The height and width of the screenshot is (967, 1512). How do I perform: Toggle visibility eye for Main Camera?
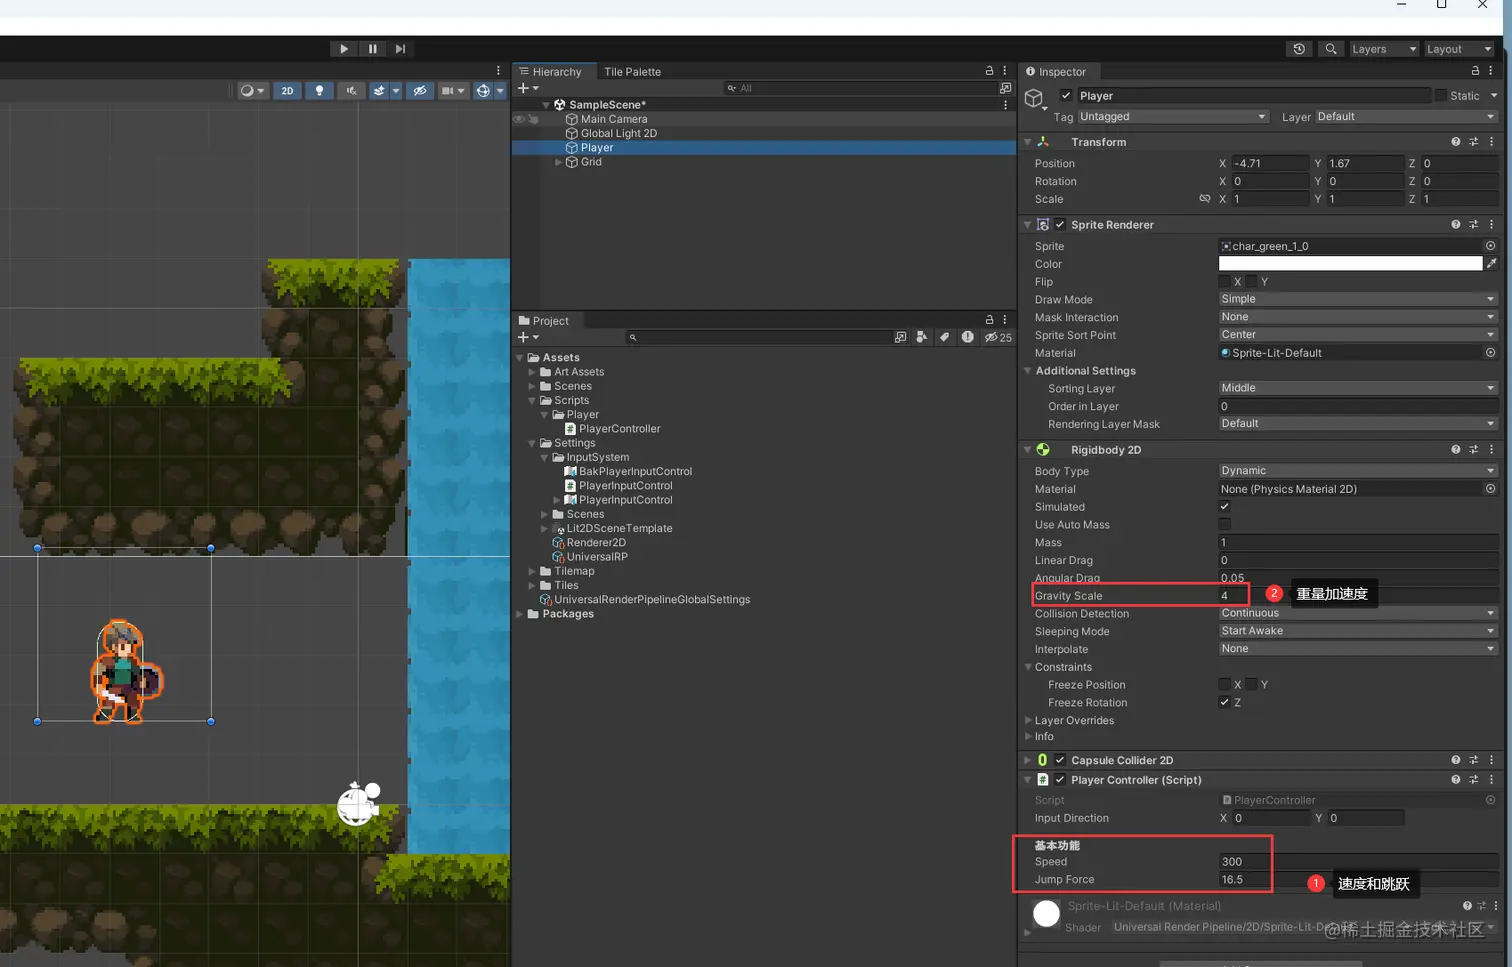(519, 119)
